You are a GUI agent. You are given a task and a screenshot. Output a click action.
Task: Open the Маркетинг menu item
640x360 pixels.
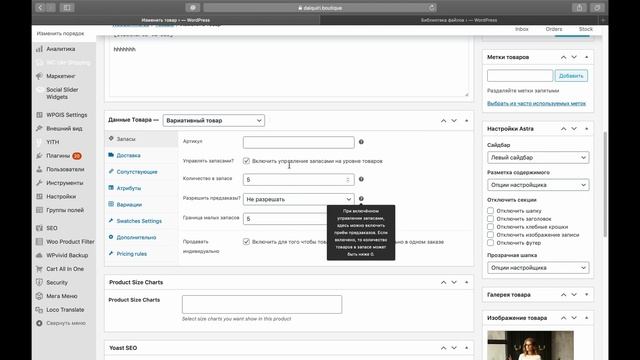pyautogui.click(x=60, y=76)
